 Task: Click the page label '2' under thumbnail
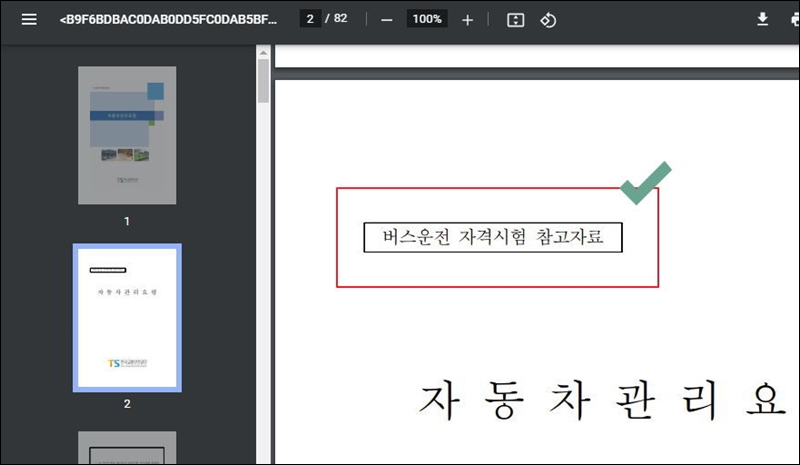coord(127,404)
